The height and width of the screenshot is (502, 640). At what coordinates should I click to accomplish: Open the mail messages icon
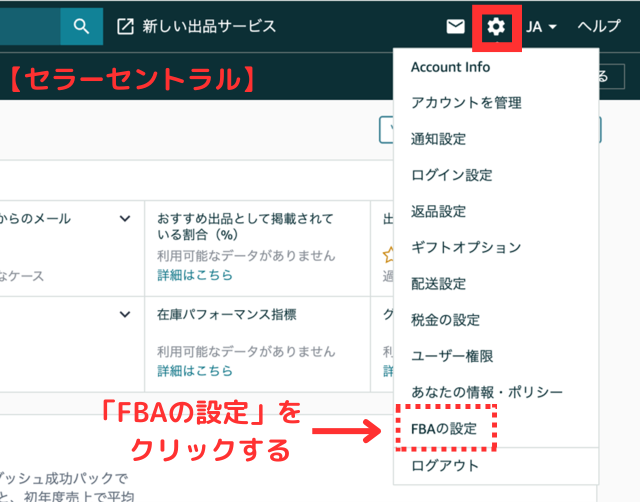point(455,27)
